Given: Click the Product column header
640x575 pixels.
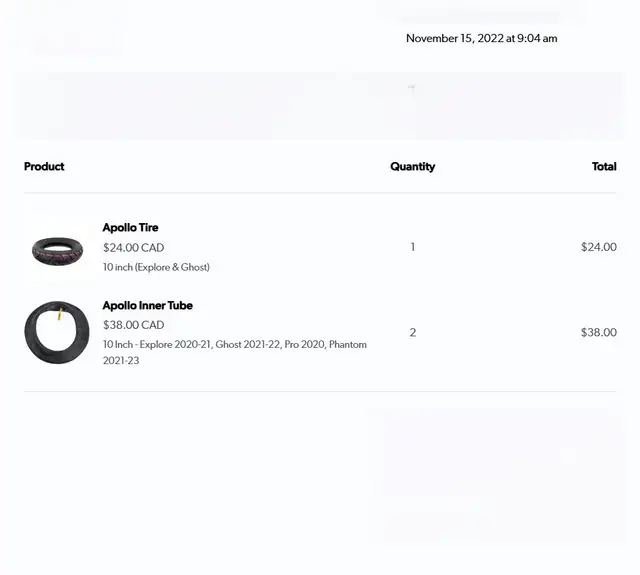Looking at the screenshot, I should coord(44,167).
